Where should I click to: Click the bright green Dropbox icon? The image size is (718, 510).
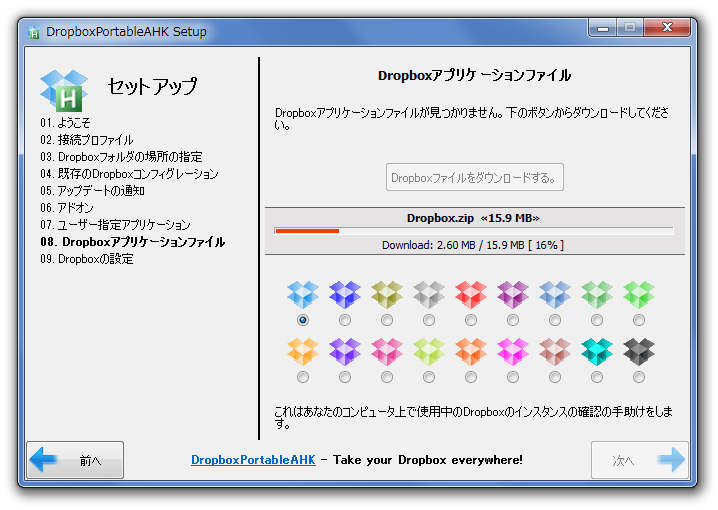click(639, 295)
